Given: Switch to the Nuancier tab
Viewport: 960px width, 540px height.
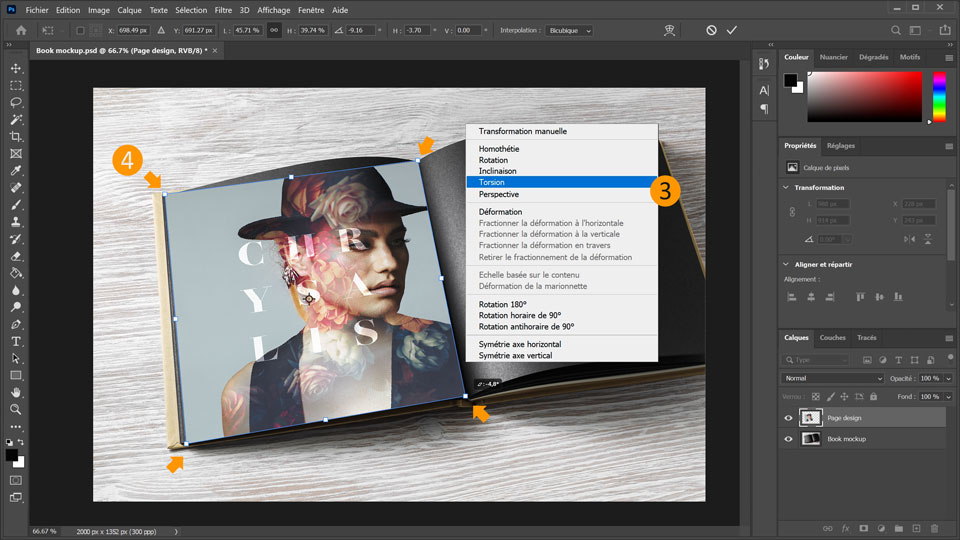Looking at the screenshot, I should pyautogui.click(x=833, y=57).
